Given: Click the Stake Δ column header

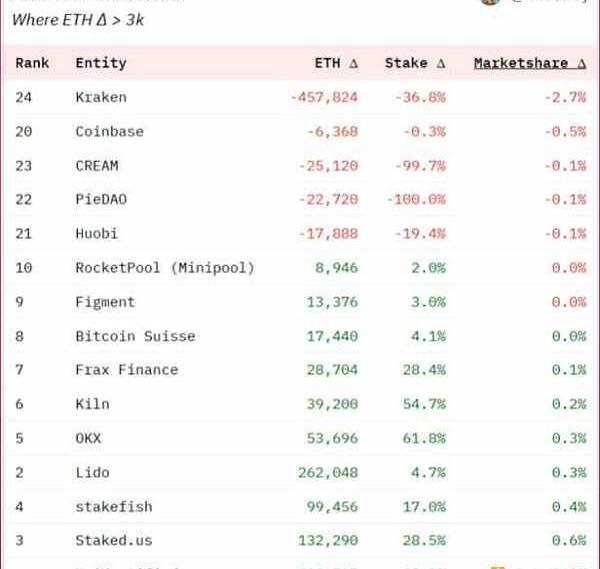Looking at the screenshot, I should click(x=415, y=63).
